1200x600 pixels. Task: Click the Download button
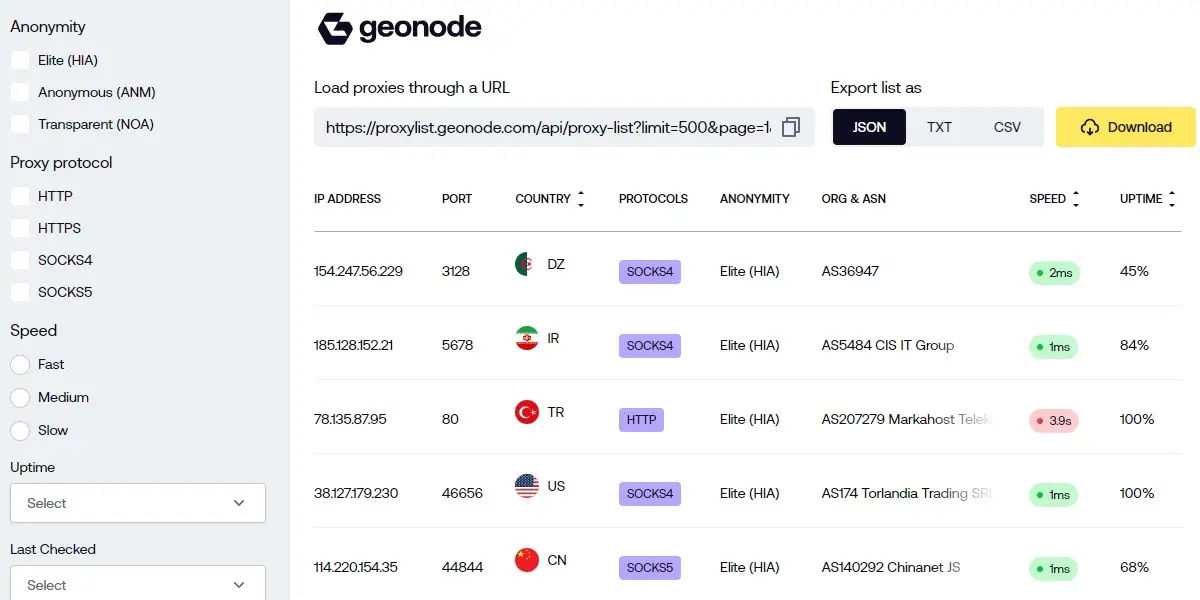1124,127
